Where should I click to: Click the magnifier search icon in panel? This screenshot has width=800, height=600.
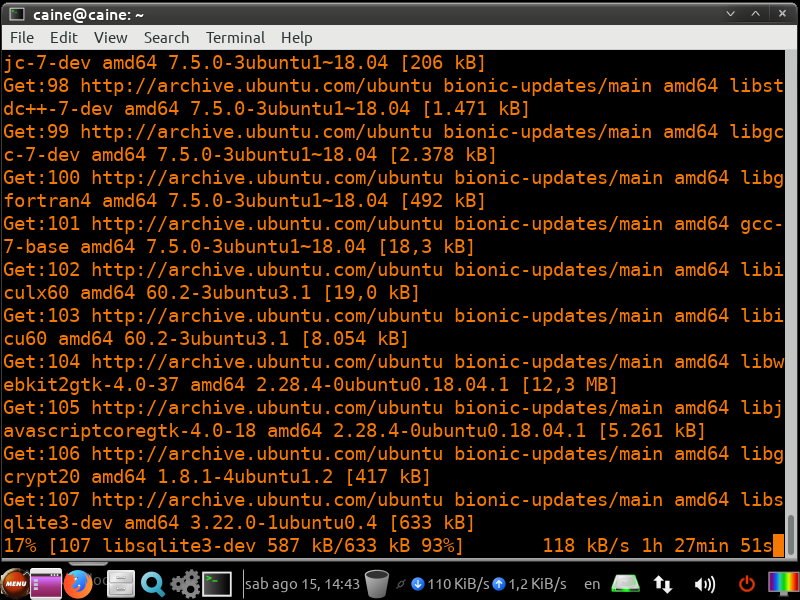tap(153, 584)
